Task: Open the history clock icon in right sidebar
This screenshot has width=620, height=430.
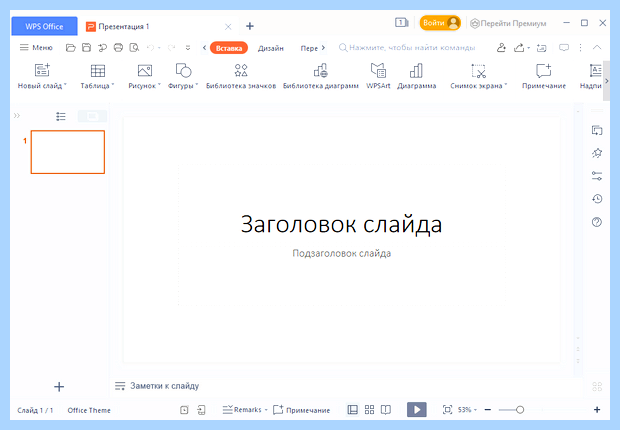Action: tap(597, 199)
